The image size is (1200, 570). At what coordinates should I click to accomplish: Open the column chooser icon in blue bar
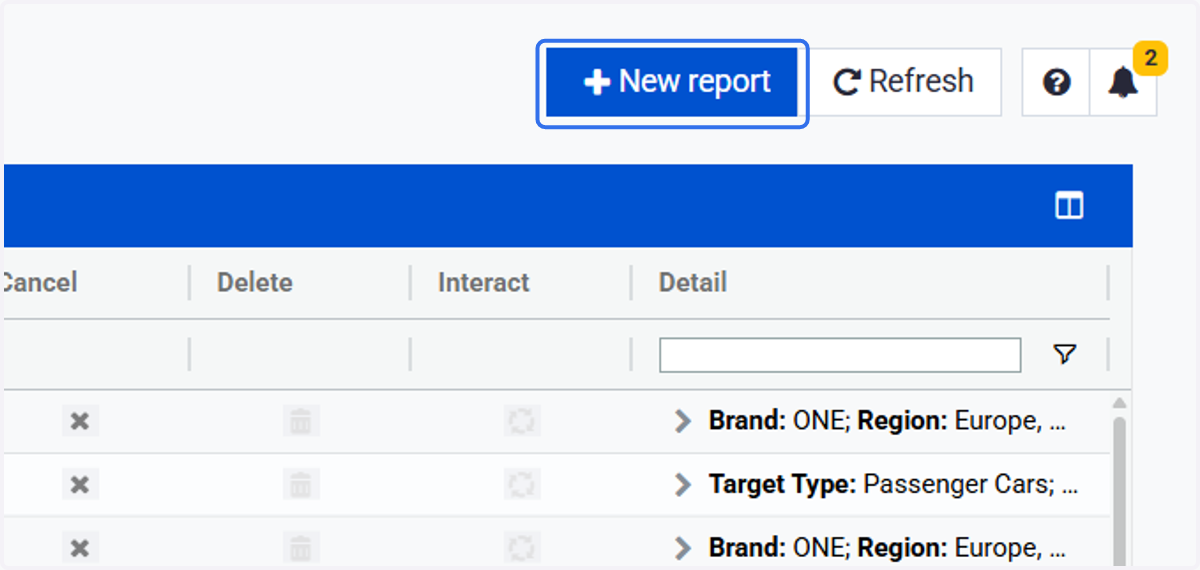[1069, 206]
